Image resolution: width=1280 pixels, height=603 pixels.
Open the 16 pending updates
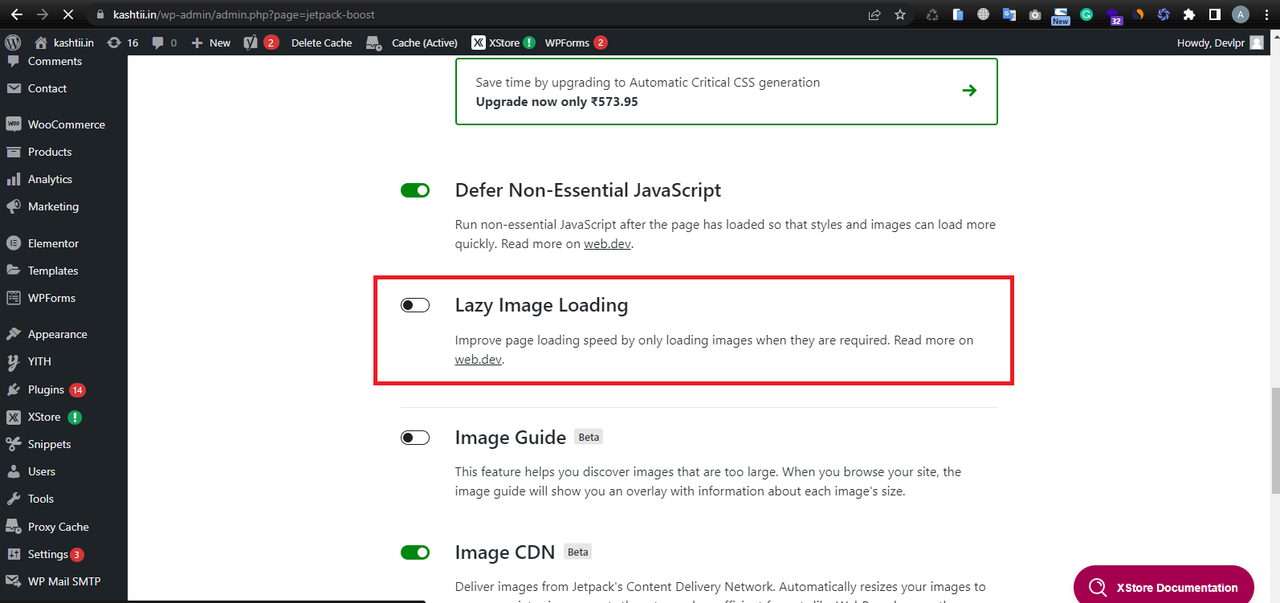[122, 42]
